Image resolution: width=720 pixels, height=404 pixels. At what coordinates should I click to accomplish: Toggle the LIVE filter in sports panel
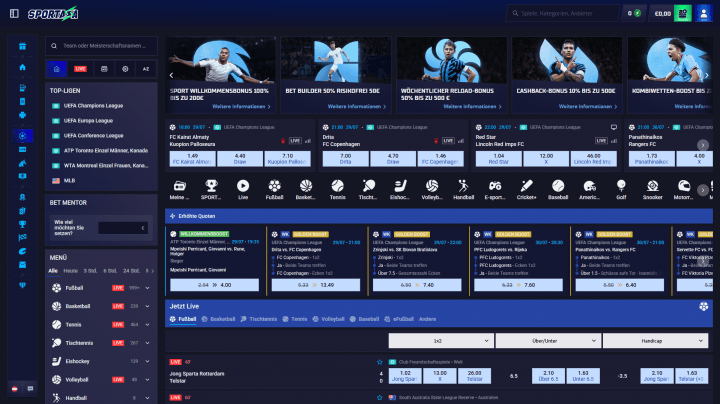point(80,69)
